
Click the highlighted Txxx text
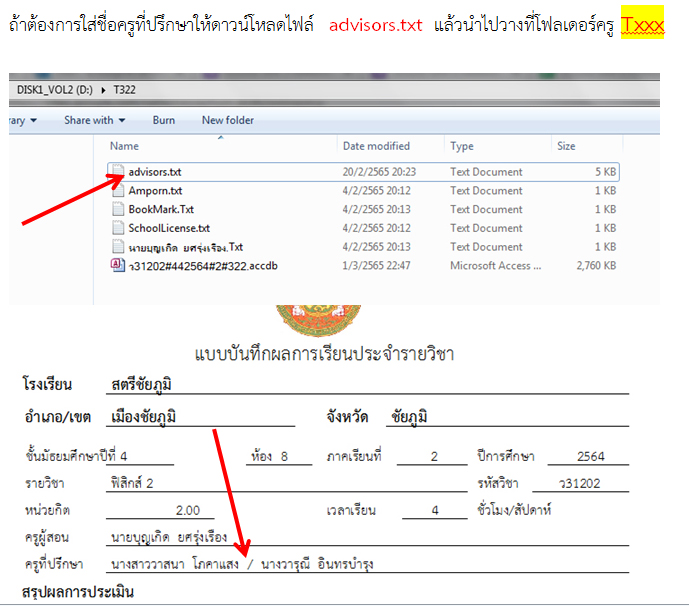click(x=642, y=24)
